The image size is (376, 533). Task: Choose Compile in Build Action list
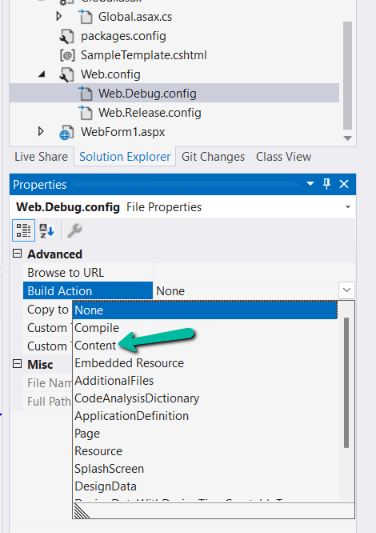click(x=205, y=328)
